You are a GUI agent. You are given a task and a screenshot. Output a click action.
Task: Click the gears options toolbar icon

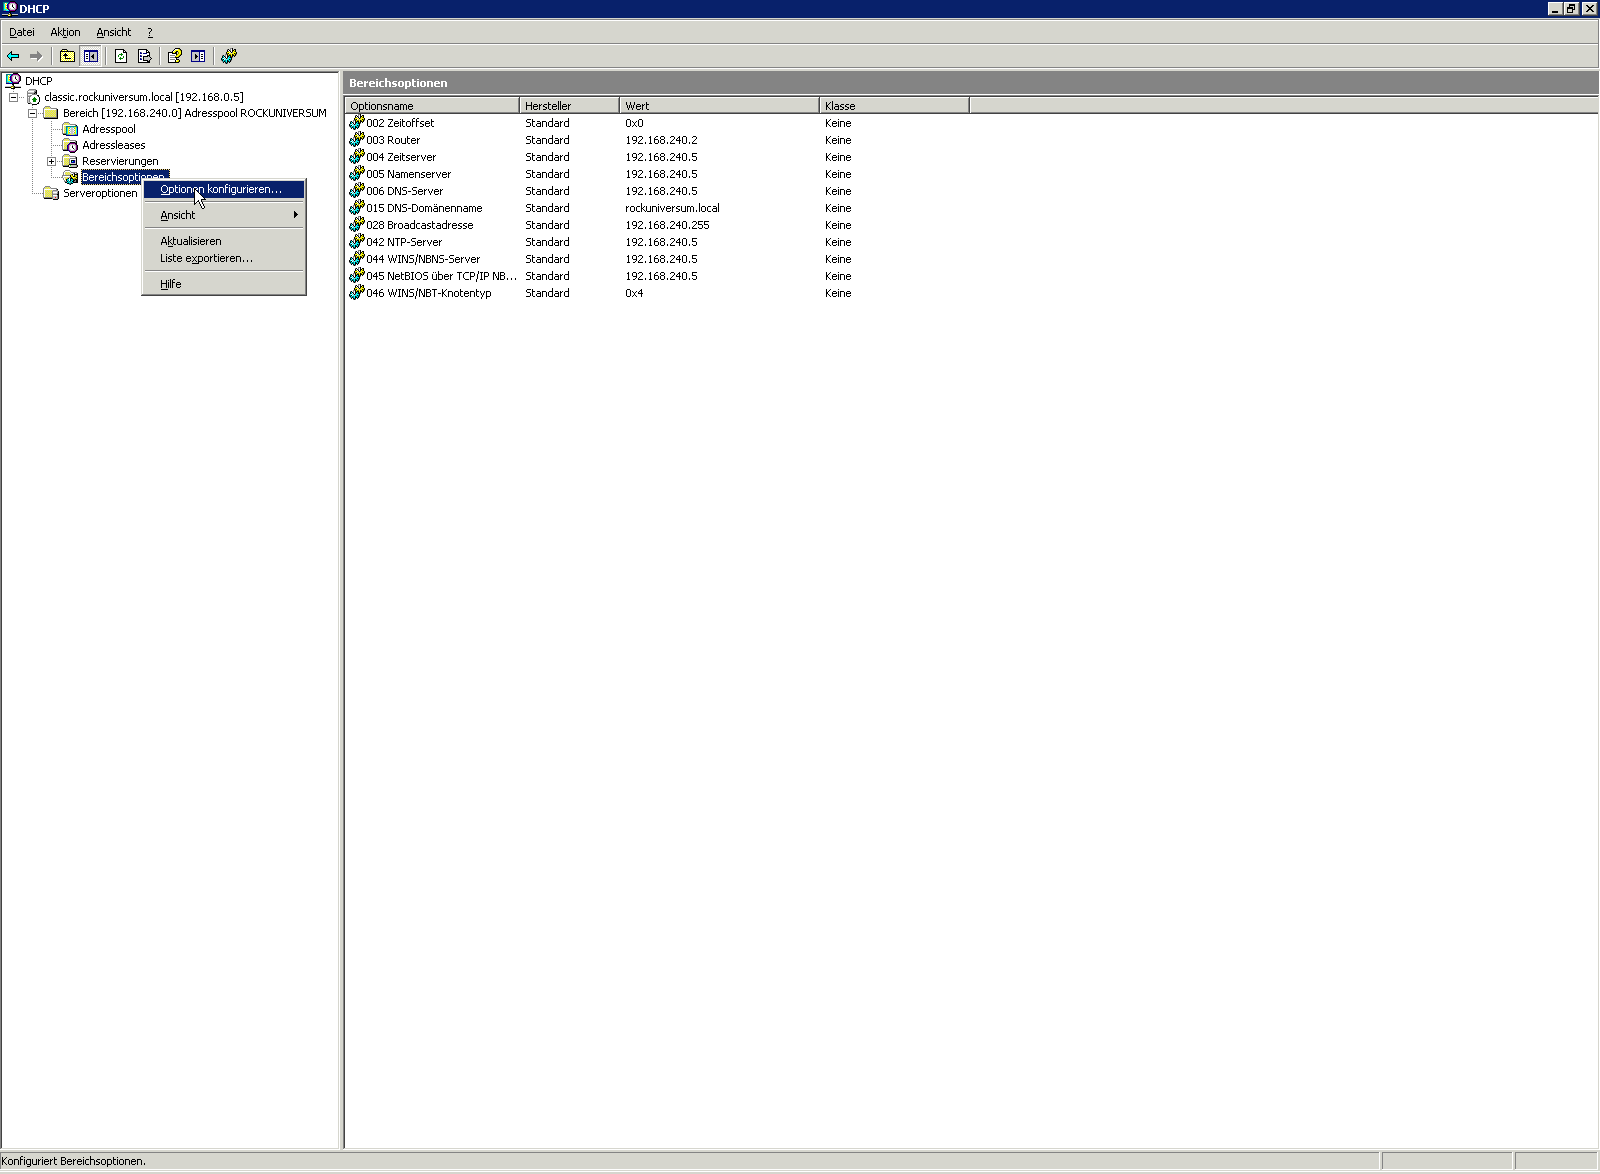229,56
